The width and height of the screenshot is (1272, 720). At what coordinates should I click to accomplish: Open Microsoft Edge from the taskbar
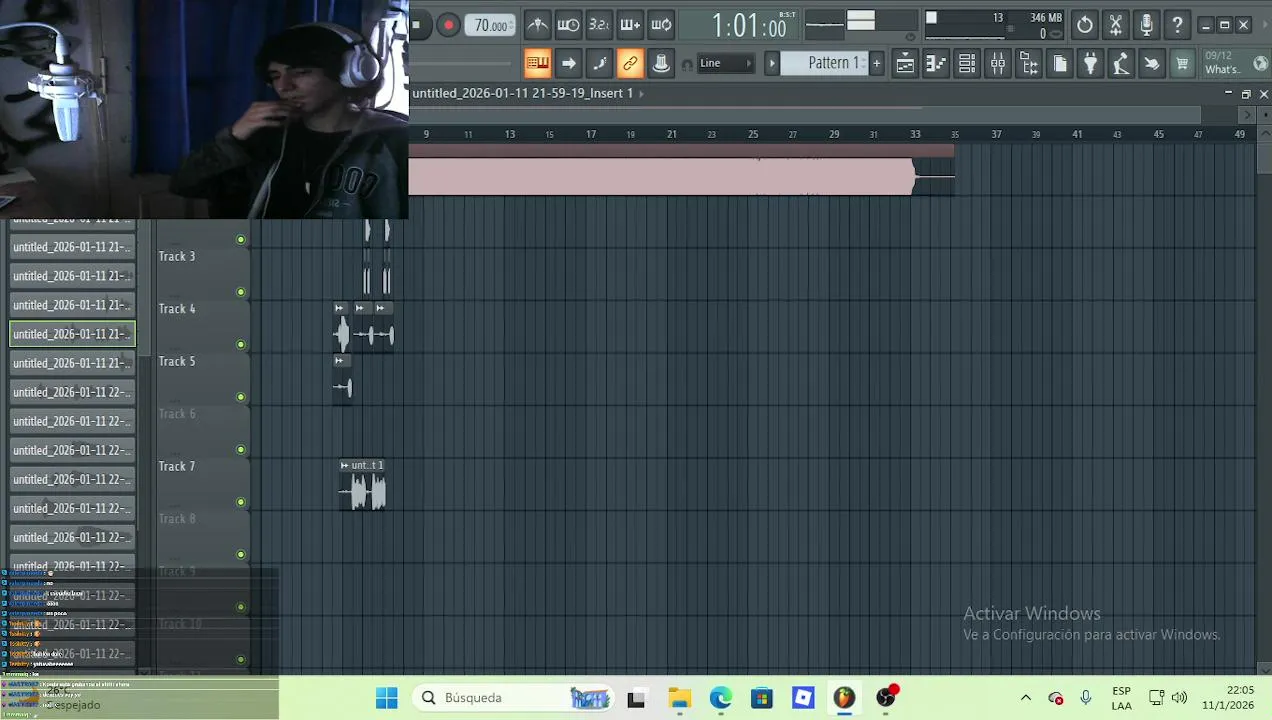(721, 697)
